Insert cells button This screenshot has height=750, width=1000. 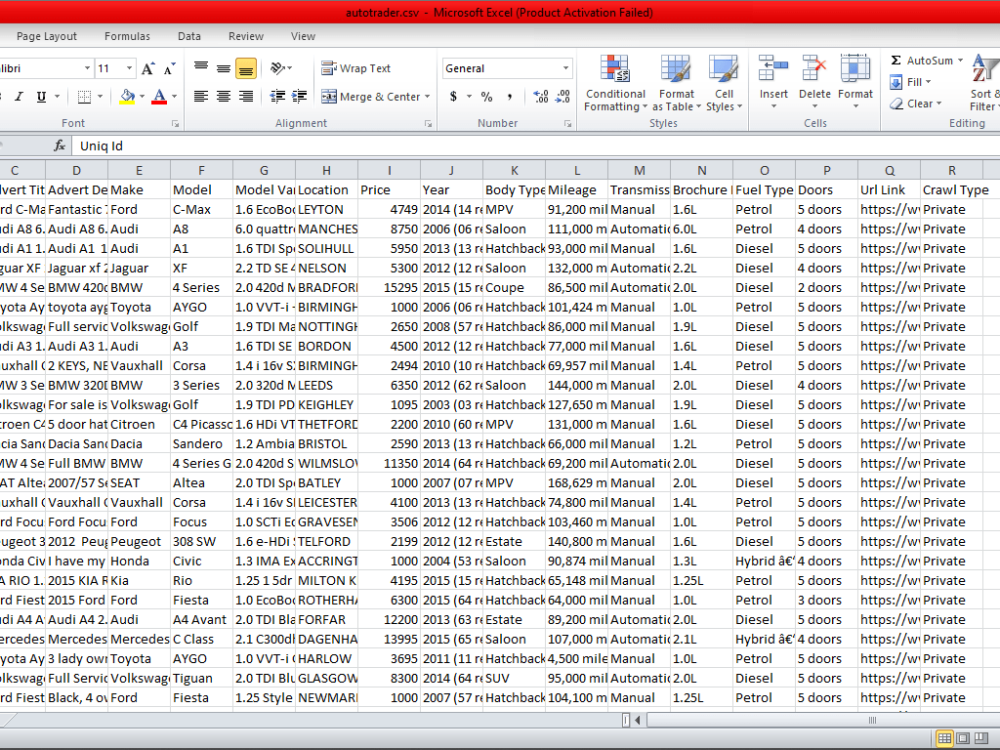(774, 82)
